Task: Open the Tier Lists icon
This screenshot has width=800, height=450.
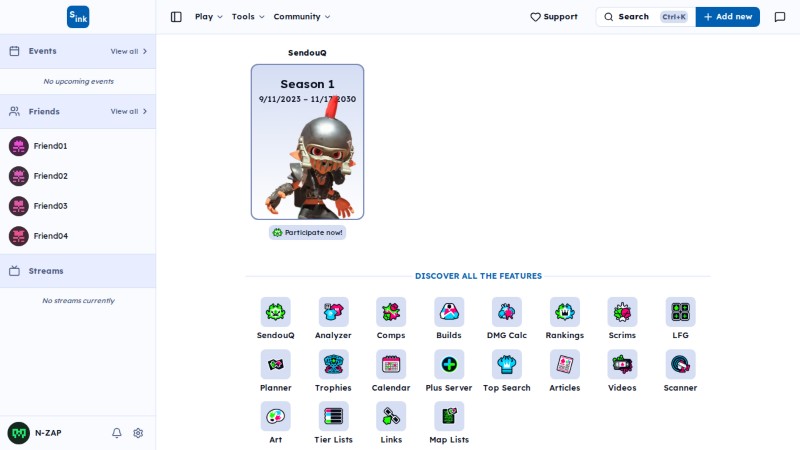Action: [333, 416]
